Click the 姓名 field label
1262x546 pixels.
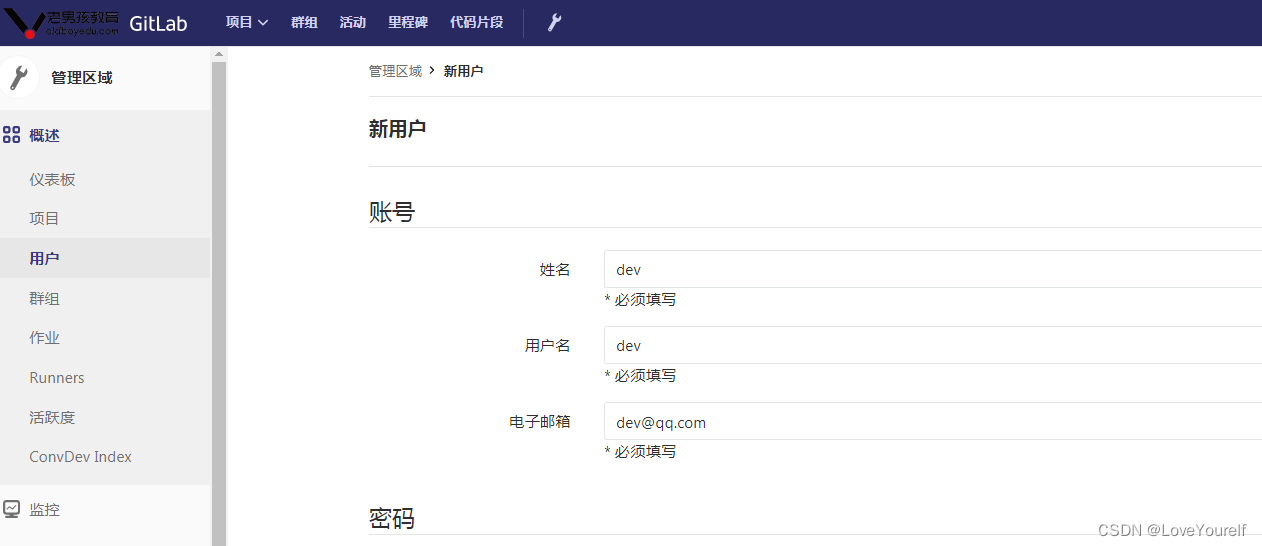[x=555, y=269]
